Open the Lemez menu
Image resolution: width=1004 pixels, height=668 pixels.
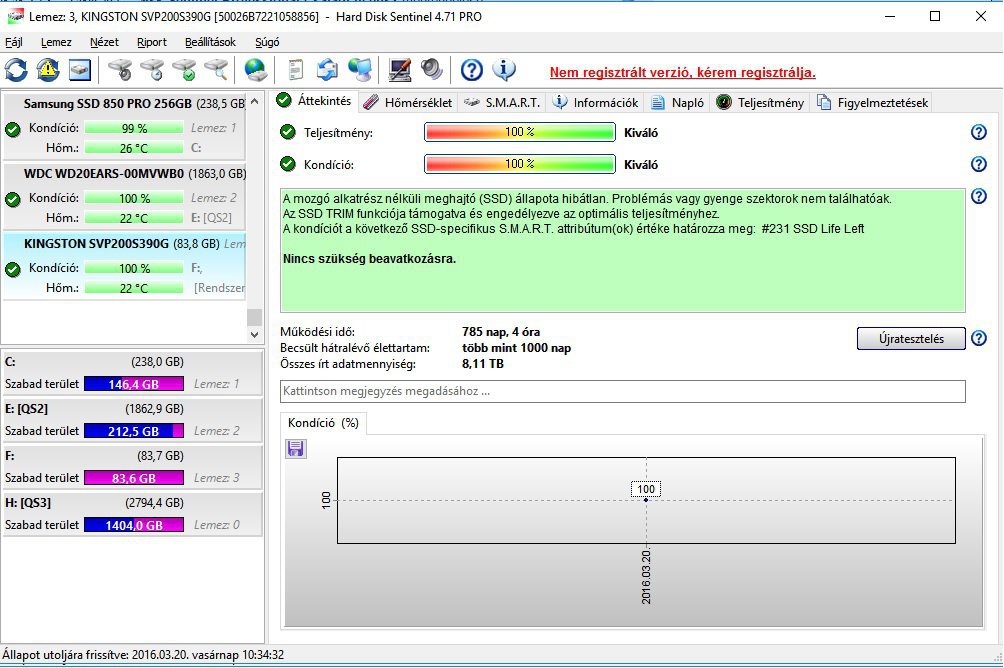pos(56,42)
